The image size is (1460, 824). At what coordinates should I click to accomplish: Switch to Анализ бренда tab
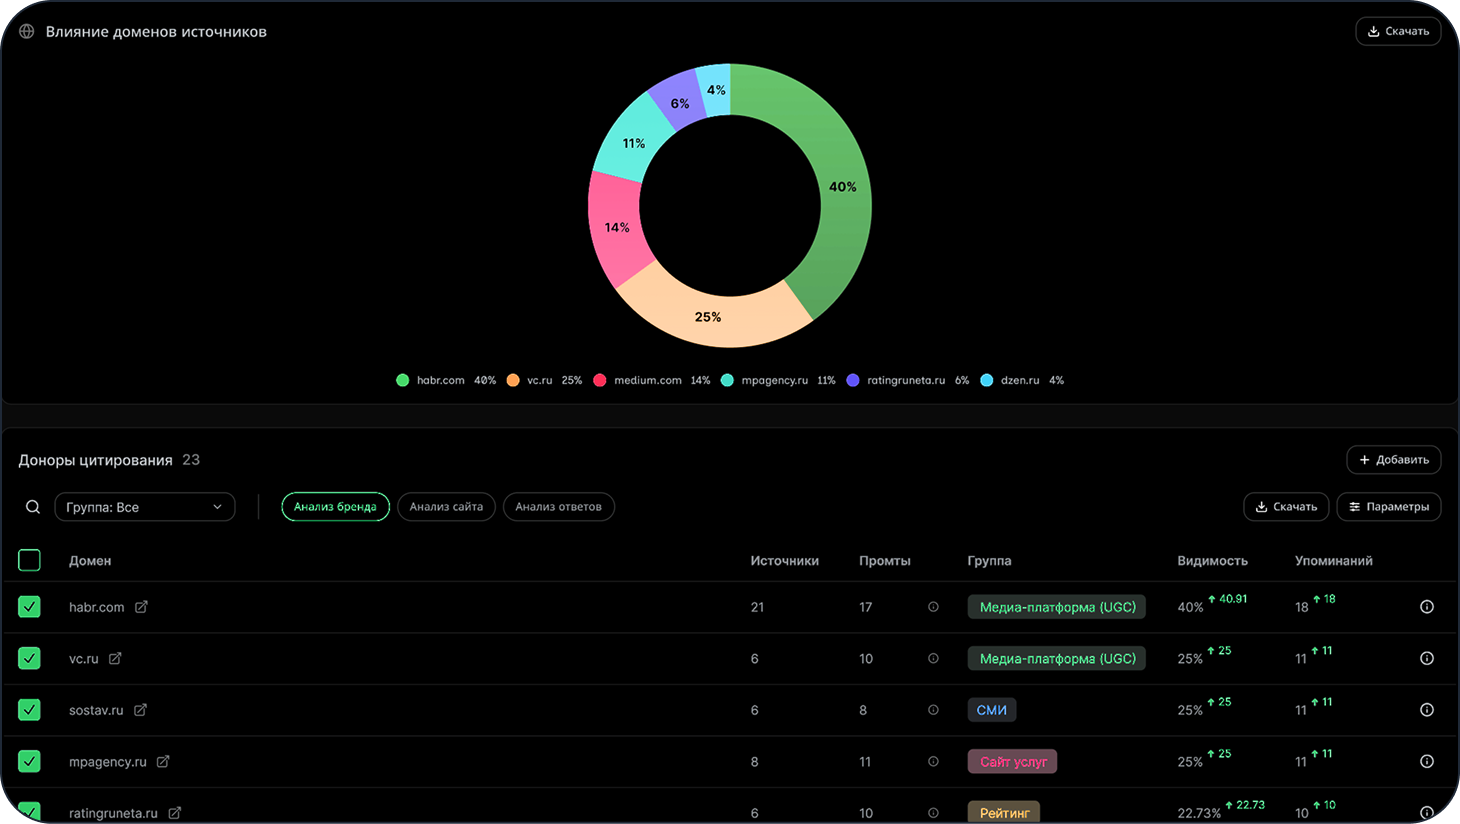335,507
